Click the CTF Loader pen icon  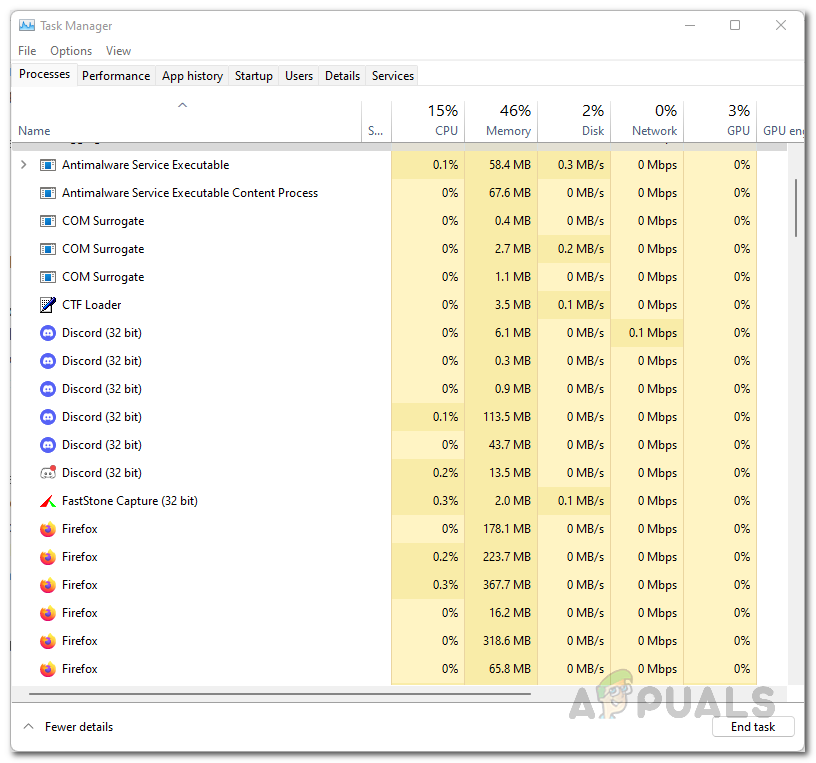(x=47, y=305)
